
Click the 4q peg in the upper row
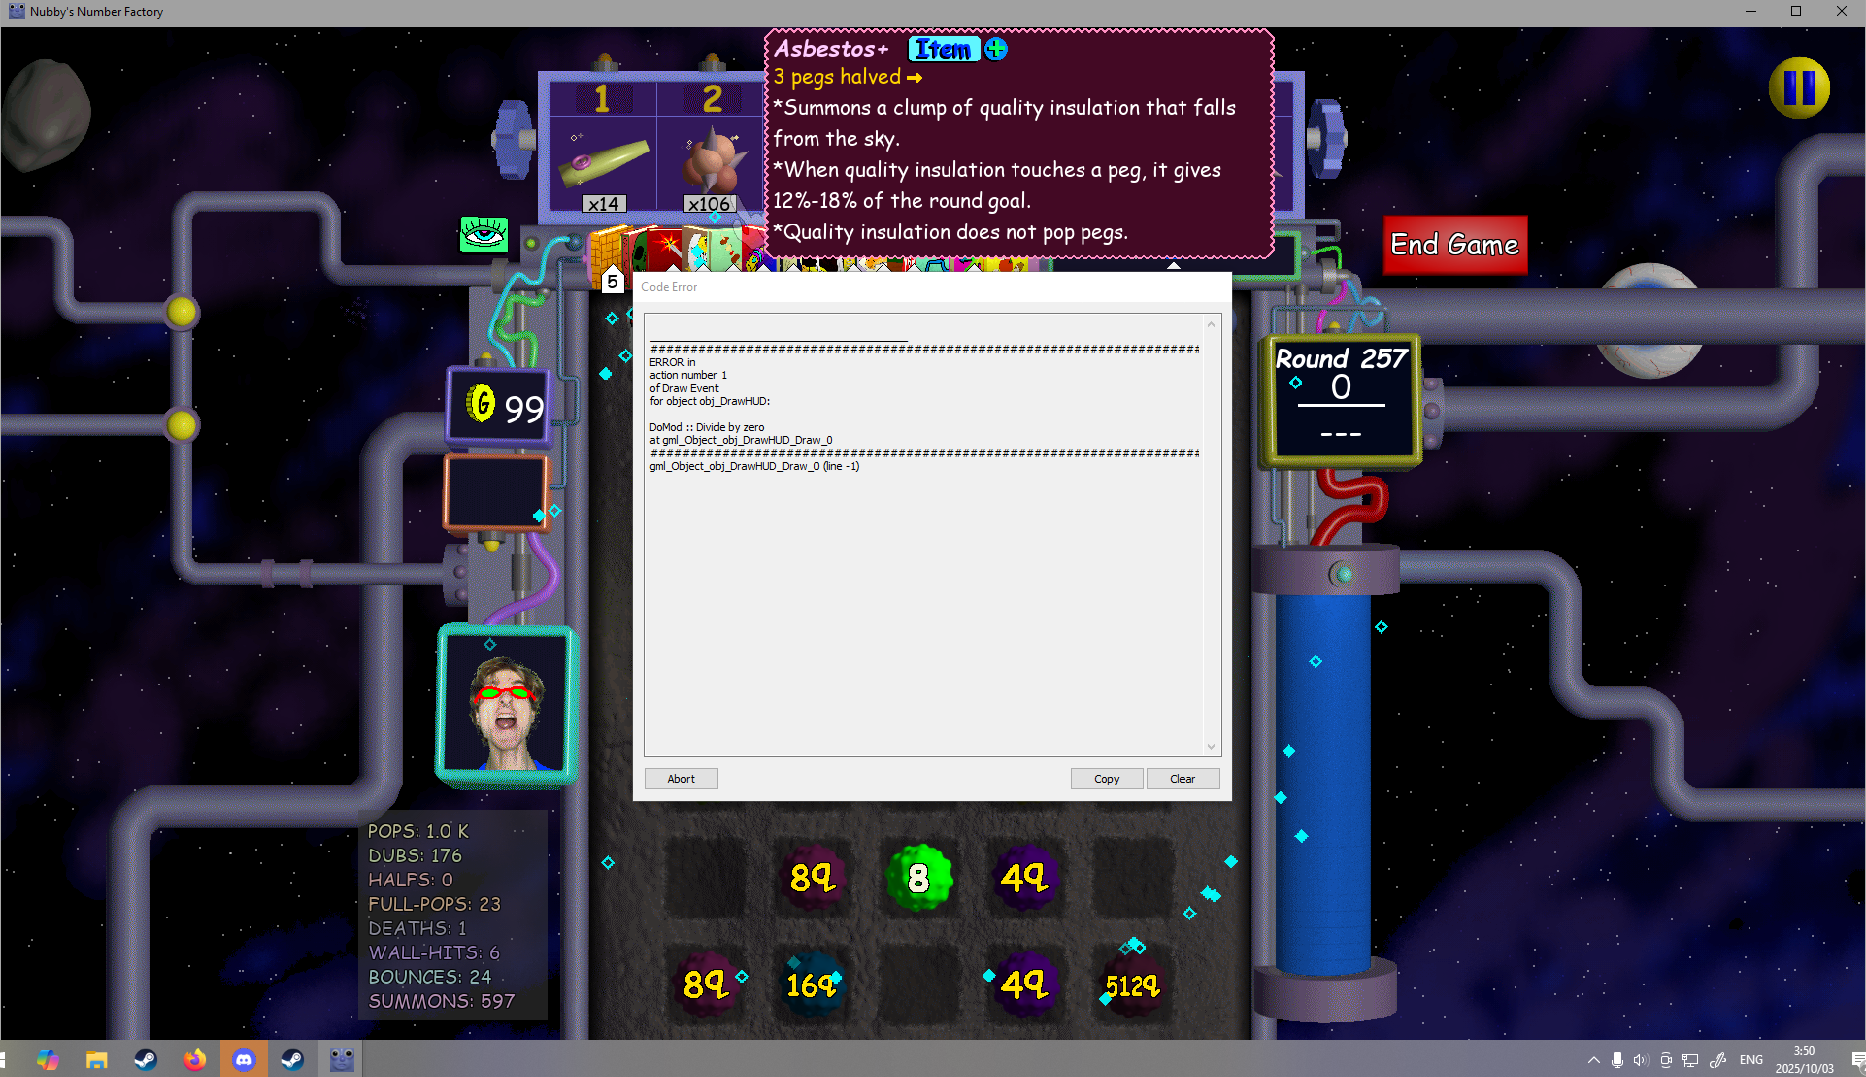[1025, 878]
